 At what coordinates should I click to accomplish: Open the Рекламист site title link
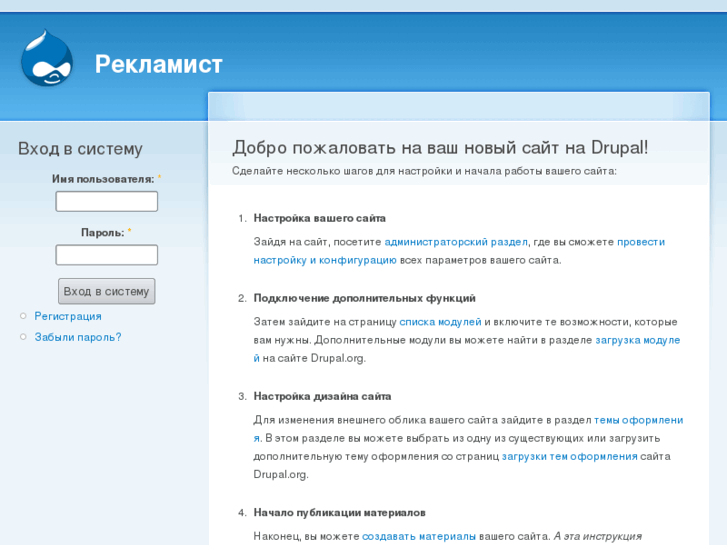[x=159, y=64]
